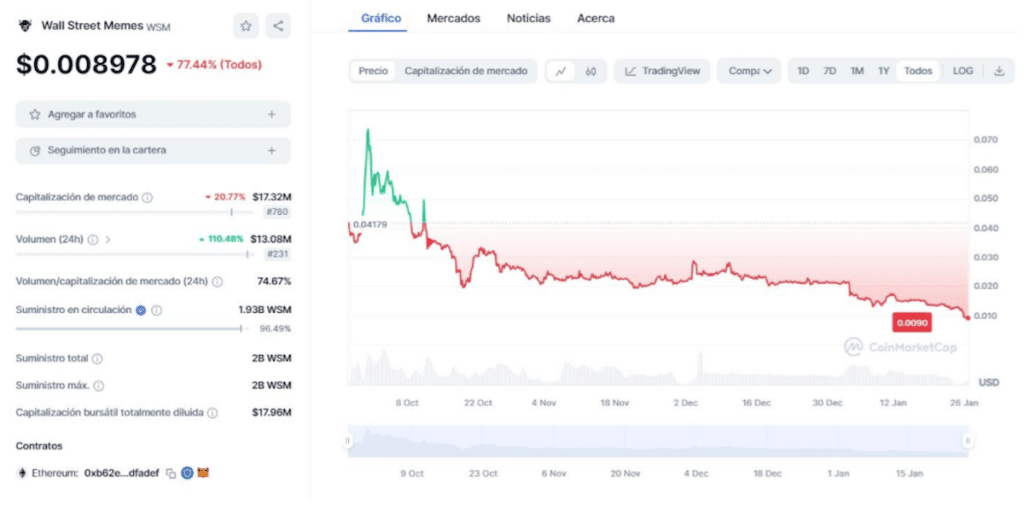Image resolution: width=1024 pixels, height=505 pixels.
Task: Click the 0.070 price axis label
Action: coord(985,140)
